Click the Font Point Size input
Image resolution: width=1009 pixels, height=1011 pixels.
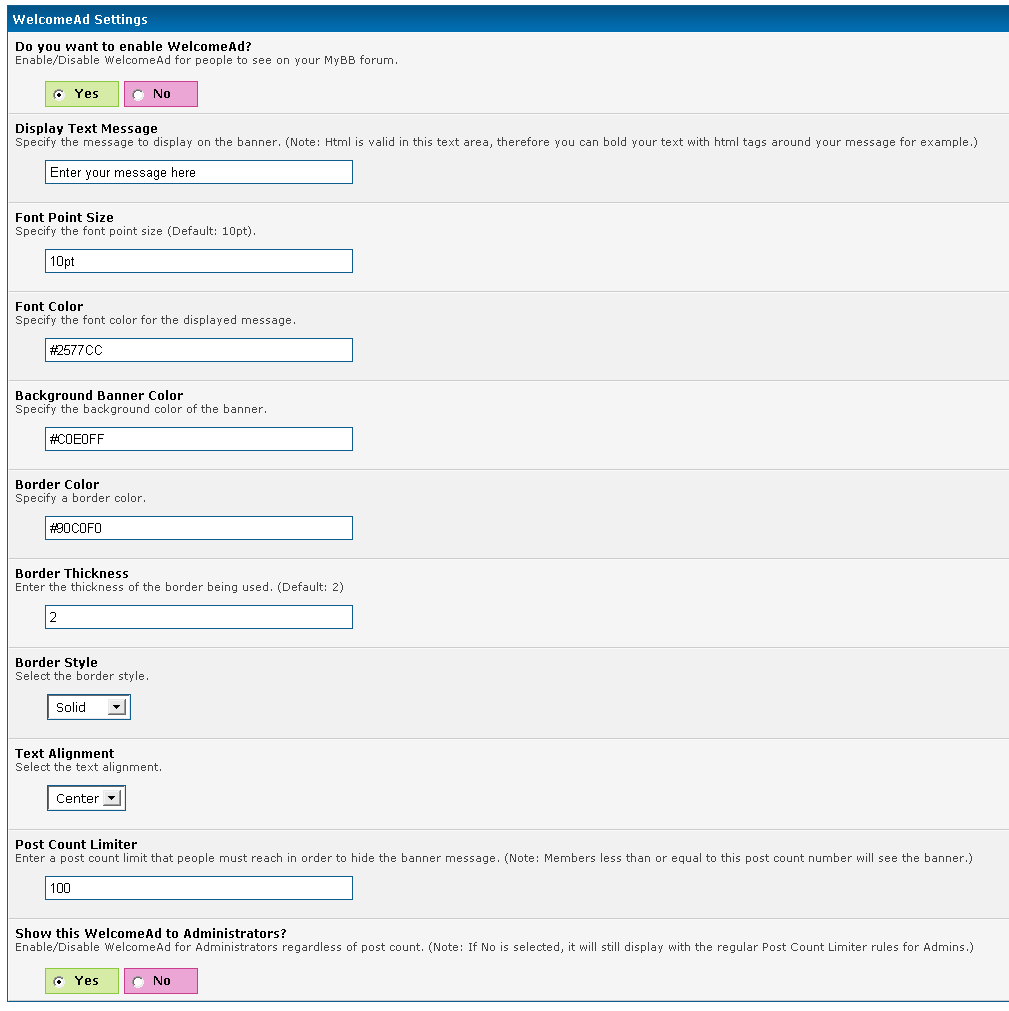199,262
